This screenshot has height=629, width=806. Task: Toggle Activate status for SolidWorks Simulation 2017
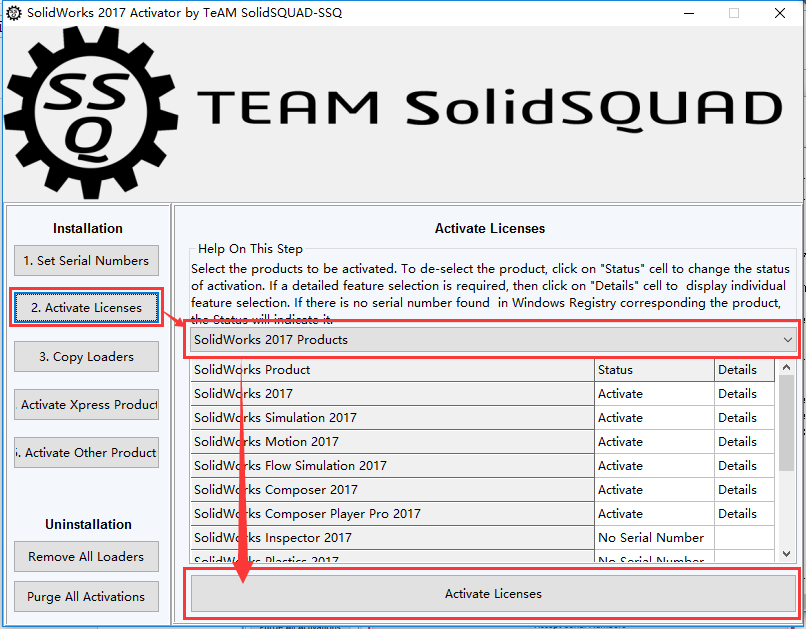coord(654,418)
